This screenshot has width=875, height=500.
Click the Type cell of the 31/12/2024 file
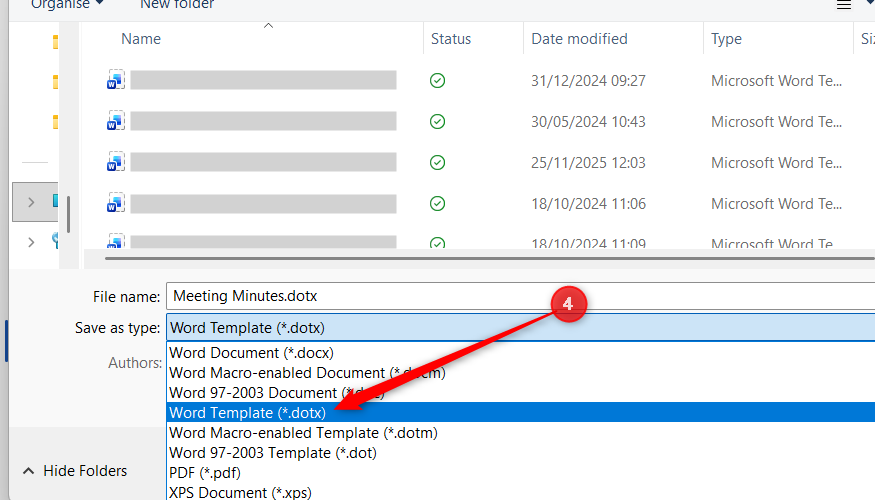click(776, 81)
